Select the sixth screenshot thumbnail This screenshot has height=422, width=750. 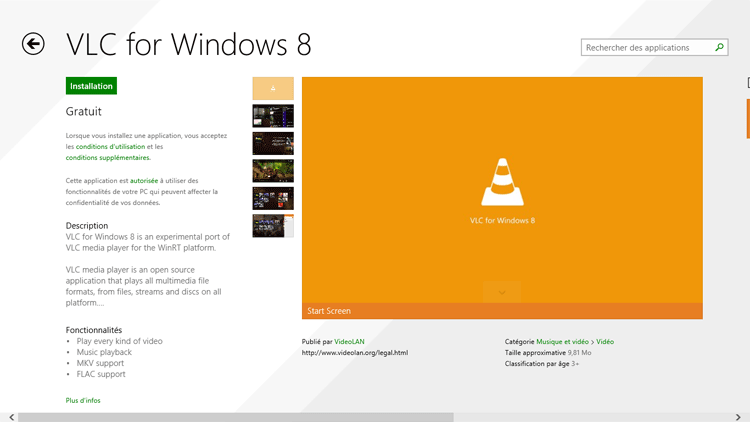click(273, 225)
